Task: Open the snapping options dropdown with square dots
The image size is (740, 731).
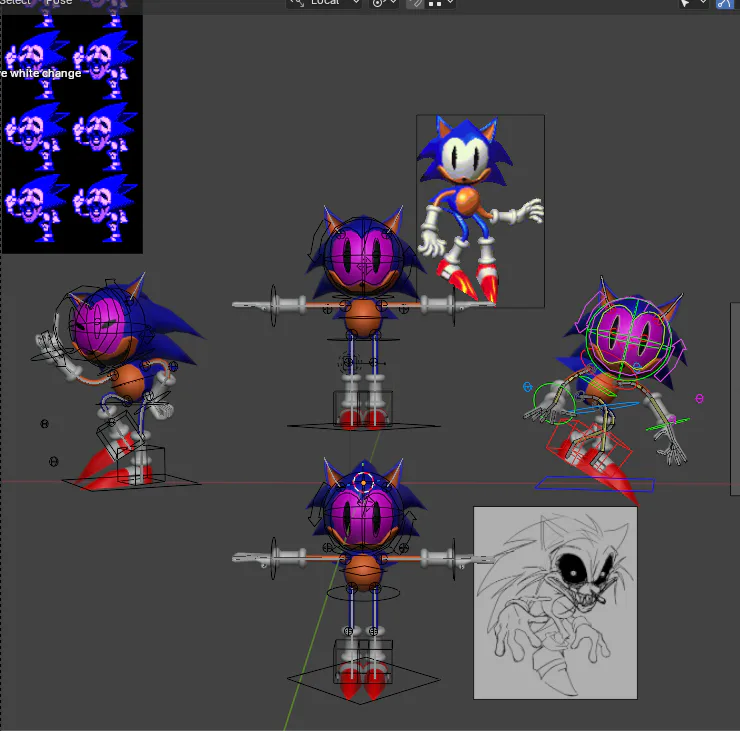Action: pyautogui.click(x=440, y=3)
